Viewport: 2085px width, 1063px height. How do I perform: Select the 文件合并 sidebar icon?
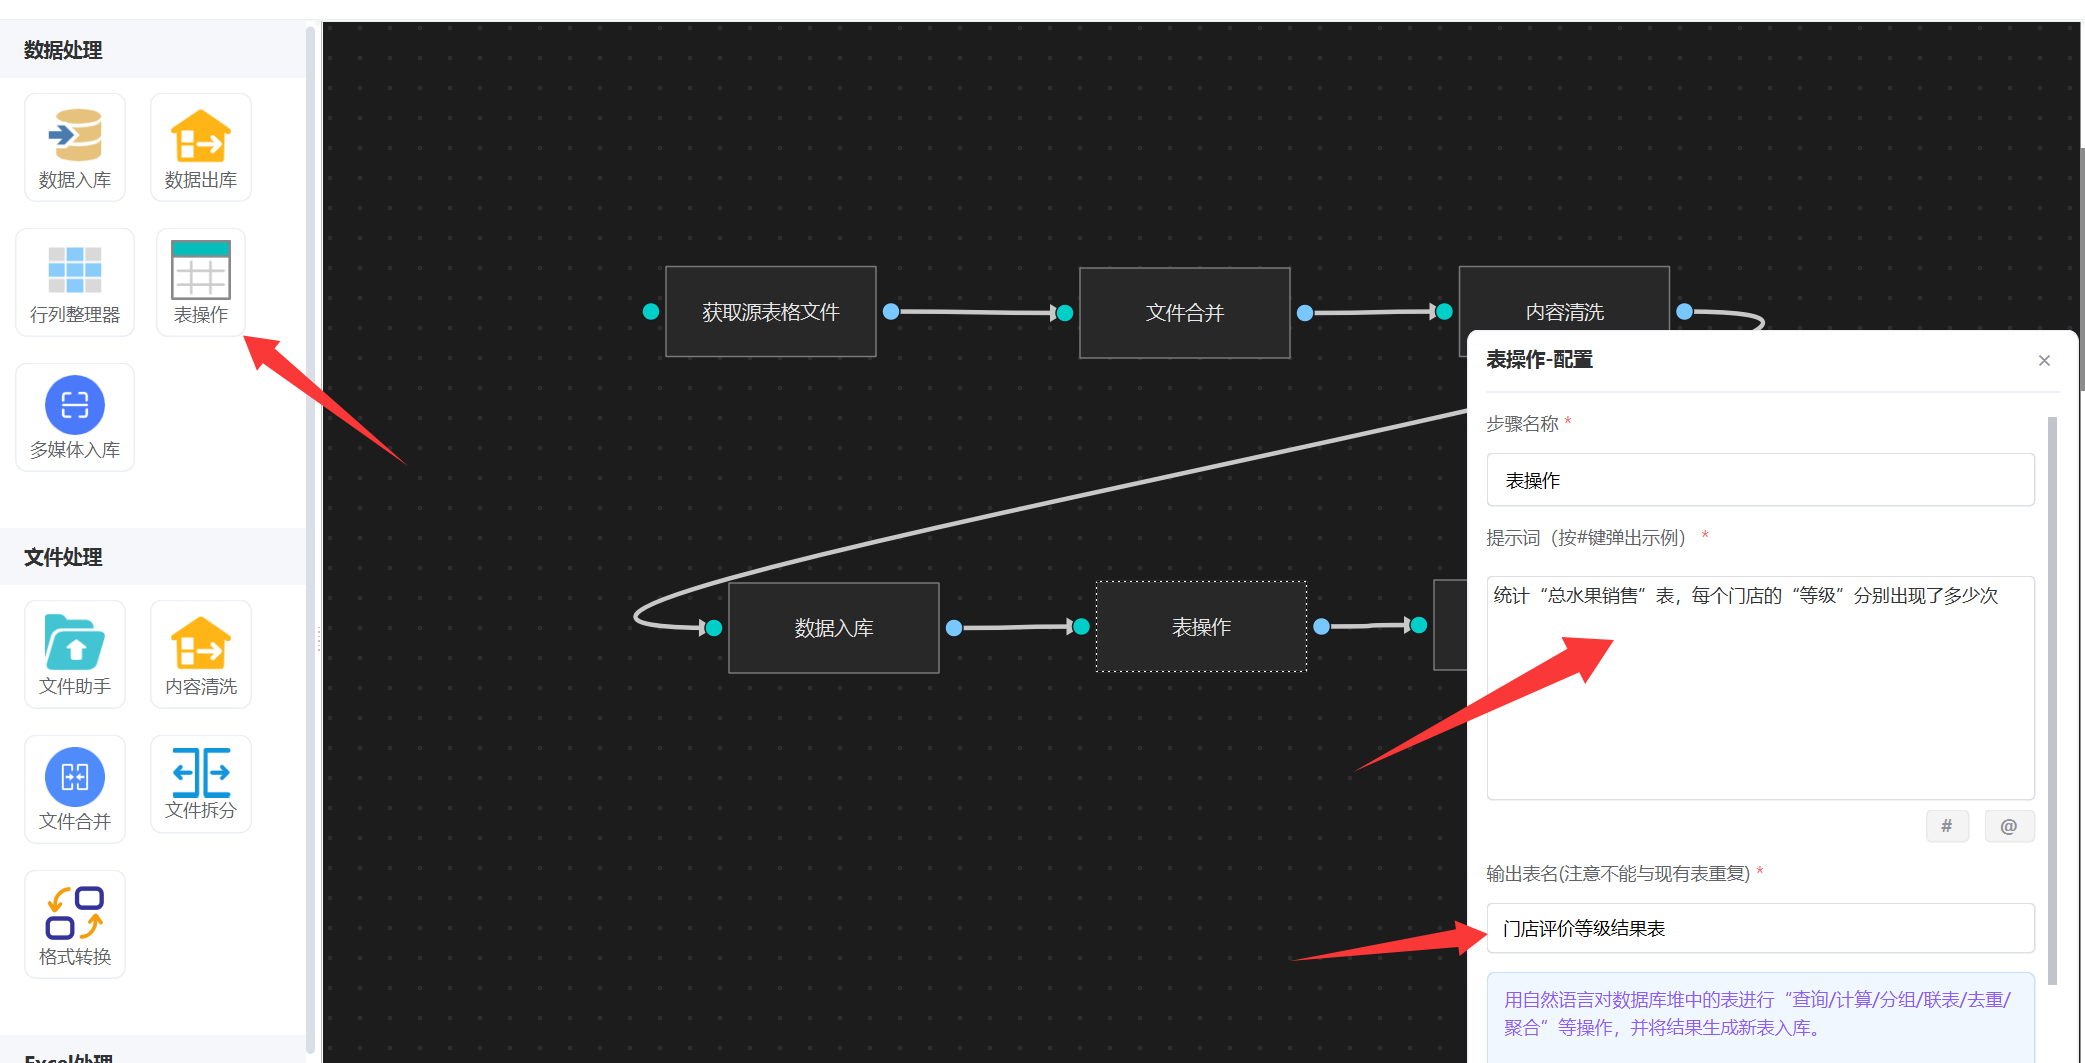tap(75, 789)
